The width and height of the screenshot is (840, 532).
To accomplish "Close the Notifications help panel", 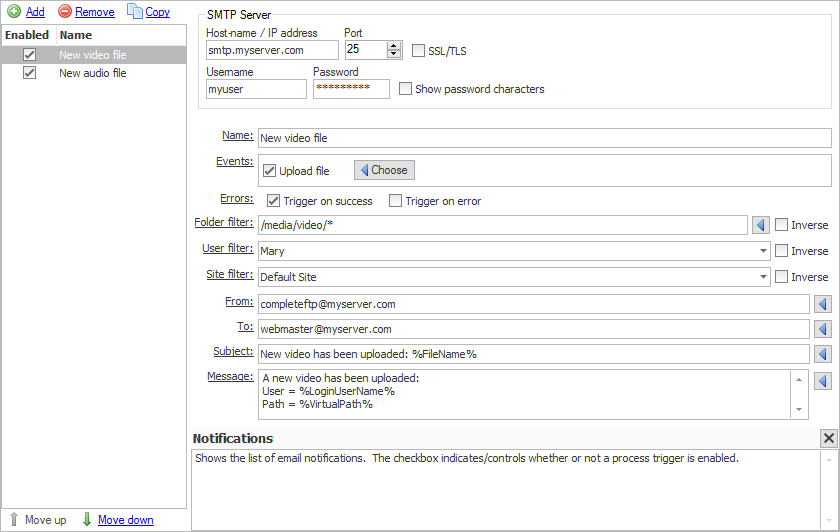I will click(x=828, y=438).
